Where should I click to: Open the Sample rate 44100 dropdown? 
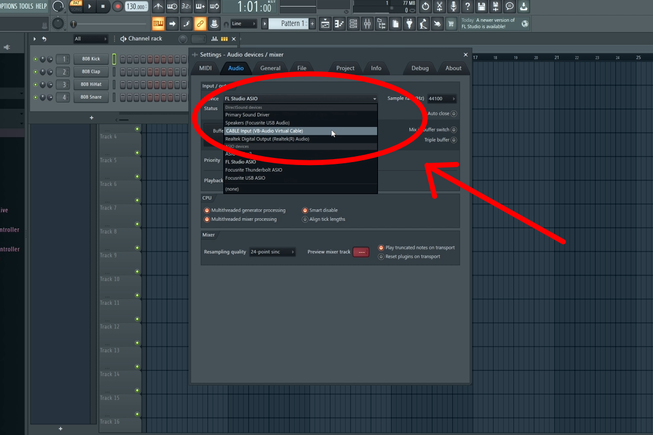coord(442,99)
